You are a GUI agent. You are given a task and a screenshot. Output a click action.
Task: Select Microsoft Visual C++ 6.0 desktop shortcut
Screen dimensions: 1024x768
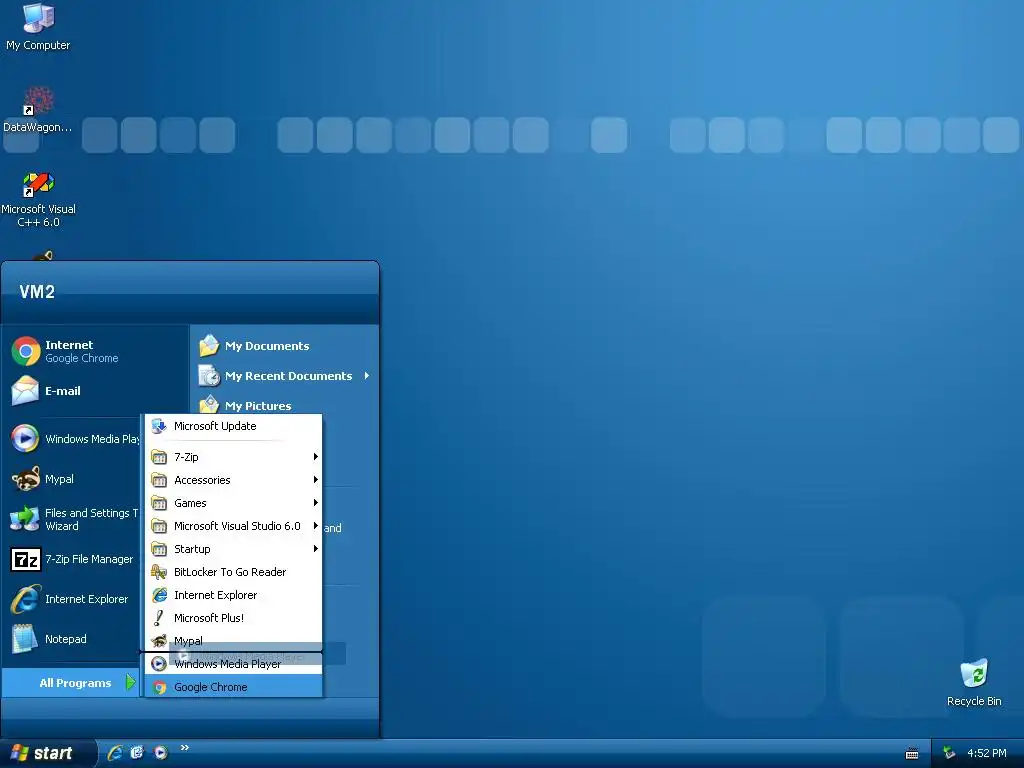pos(38,200)
